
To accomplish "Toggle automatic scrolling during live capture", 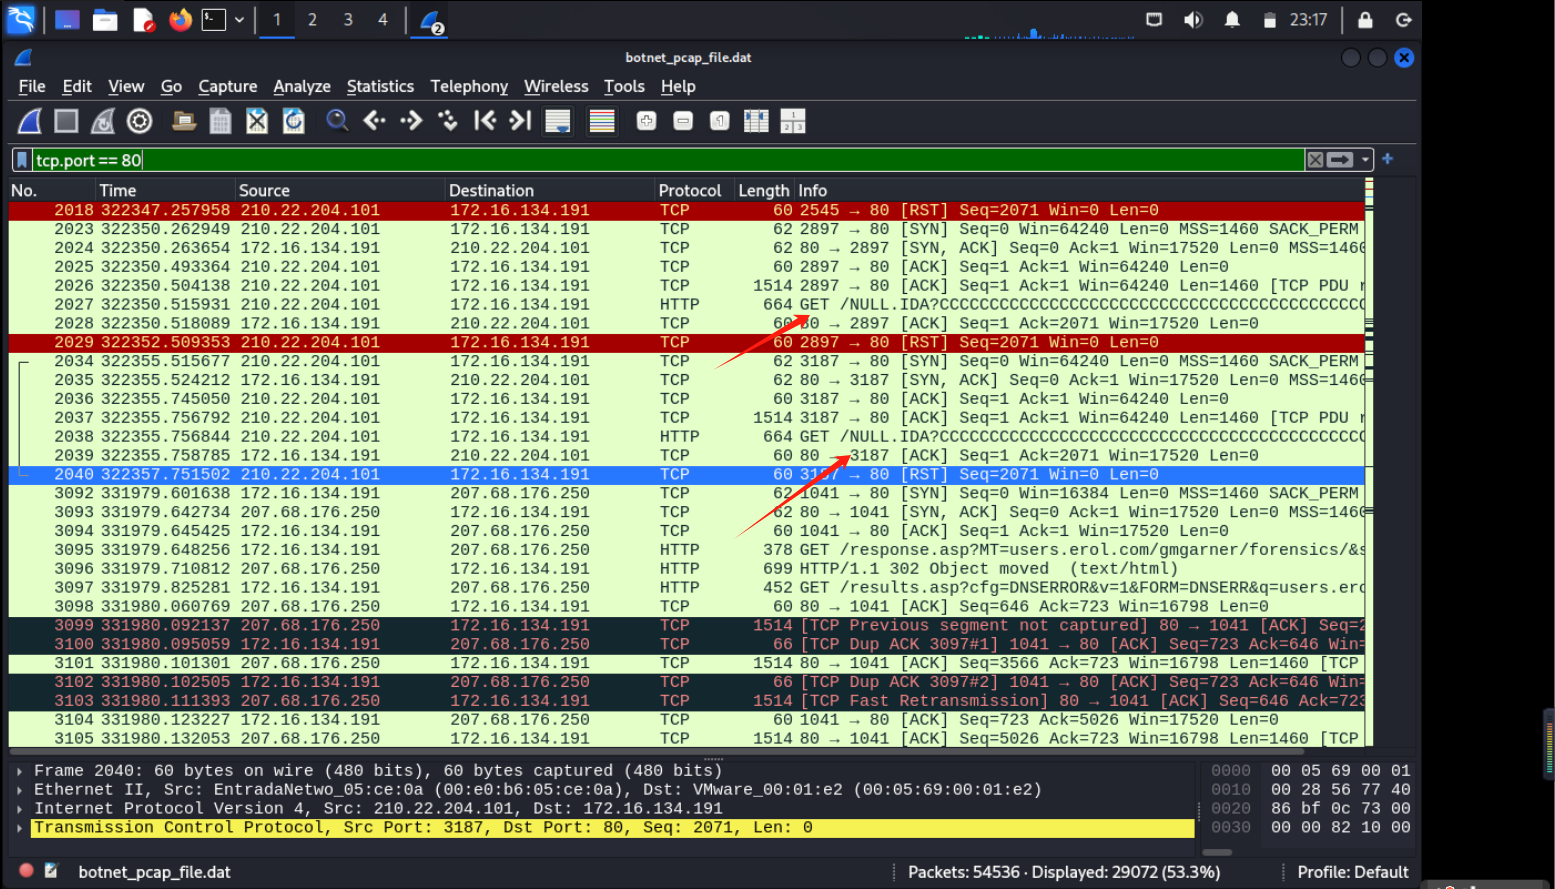I will 557,121.
